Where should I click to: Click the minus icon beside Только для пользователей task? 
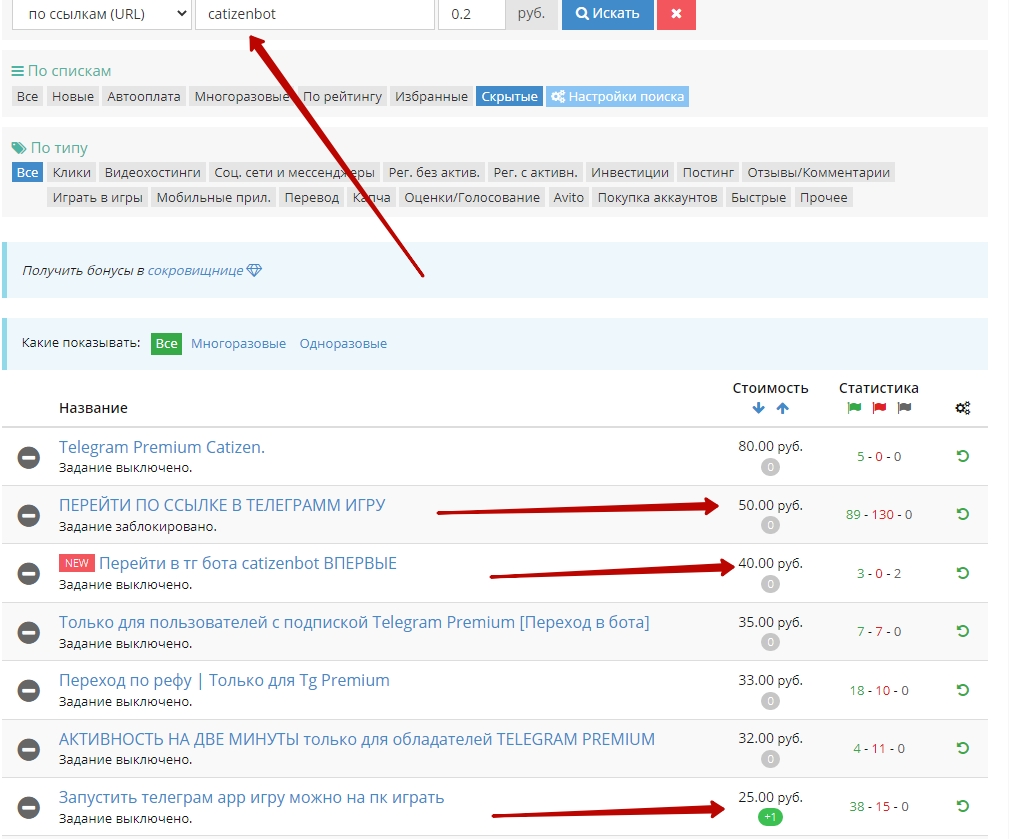pos(28,632)
